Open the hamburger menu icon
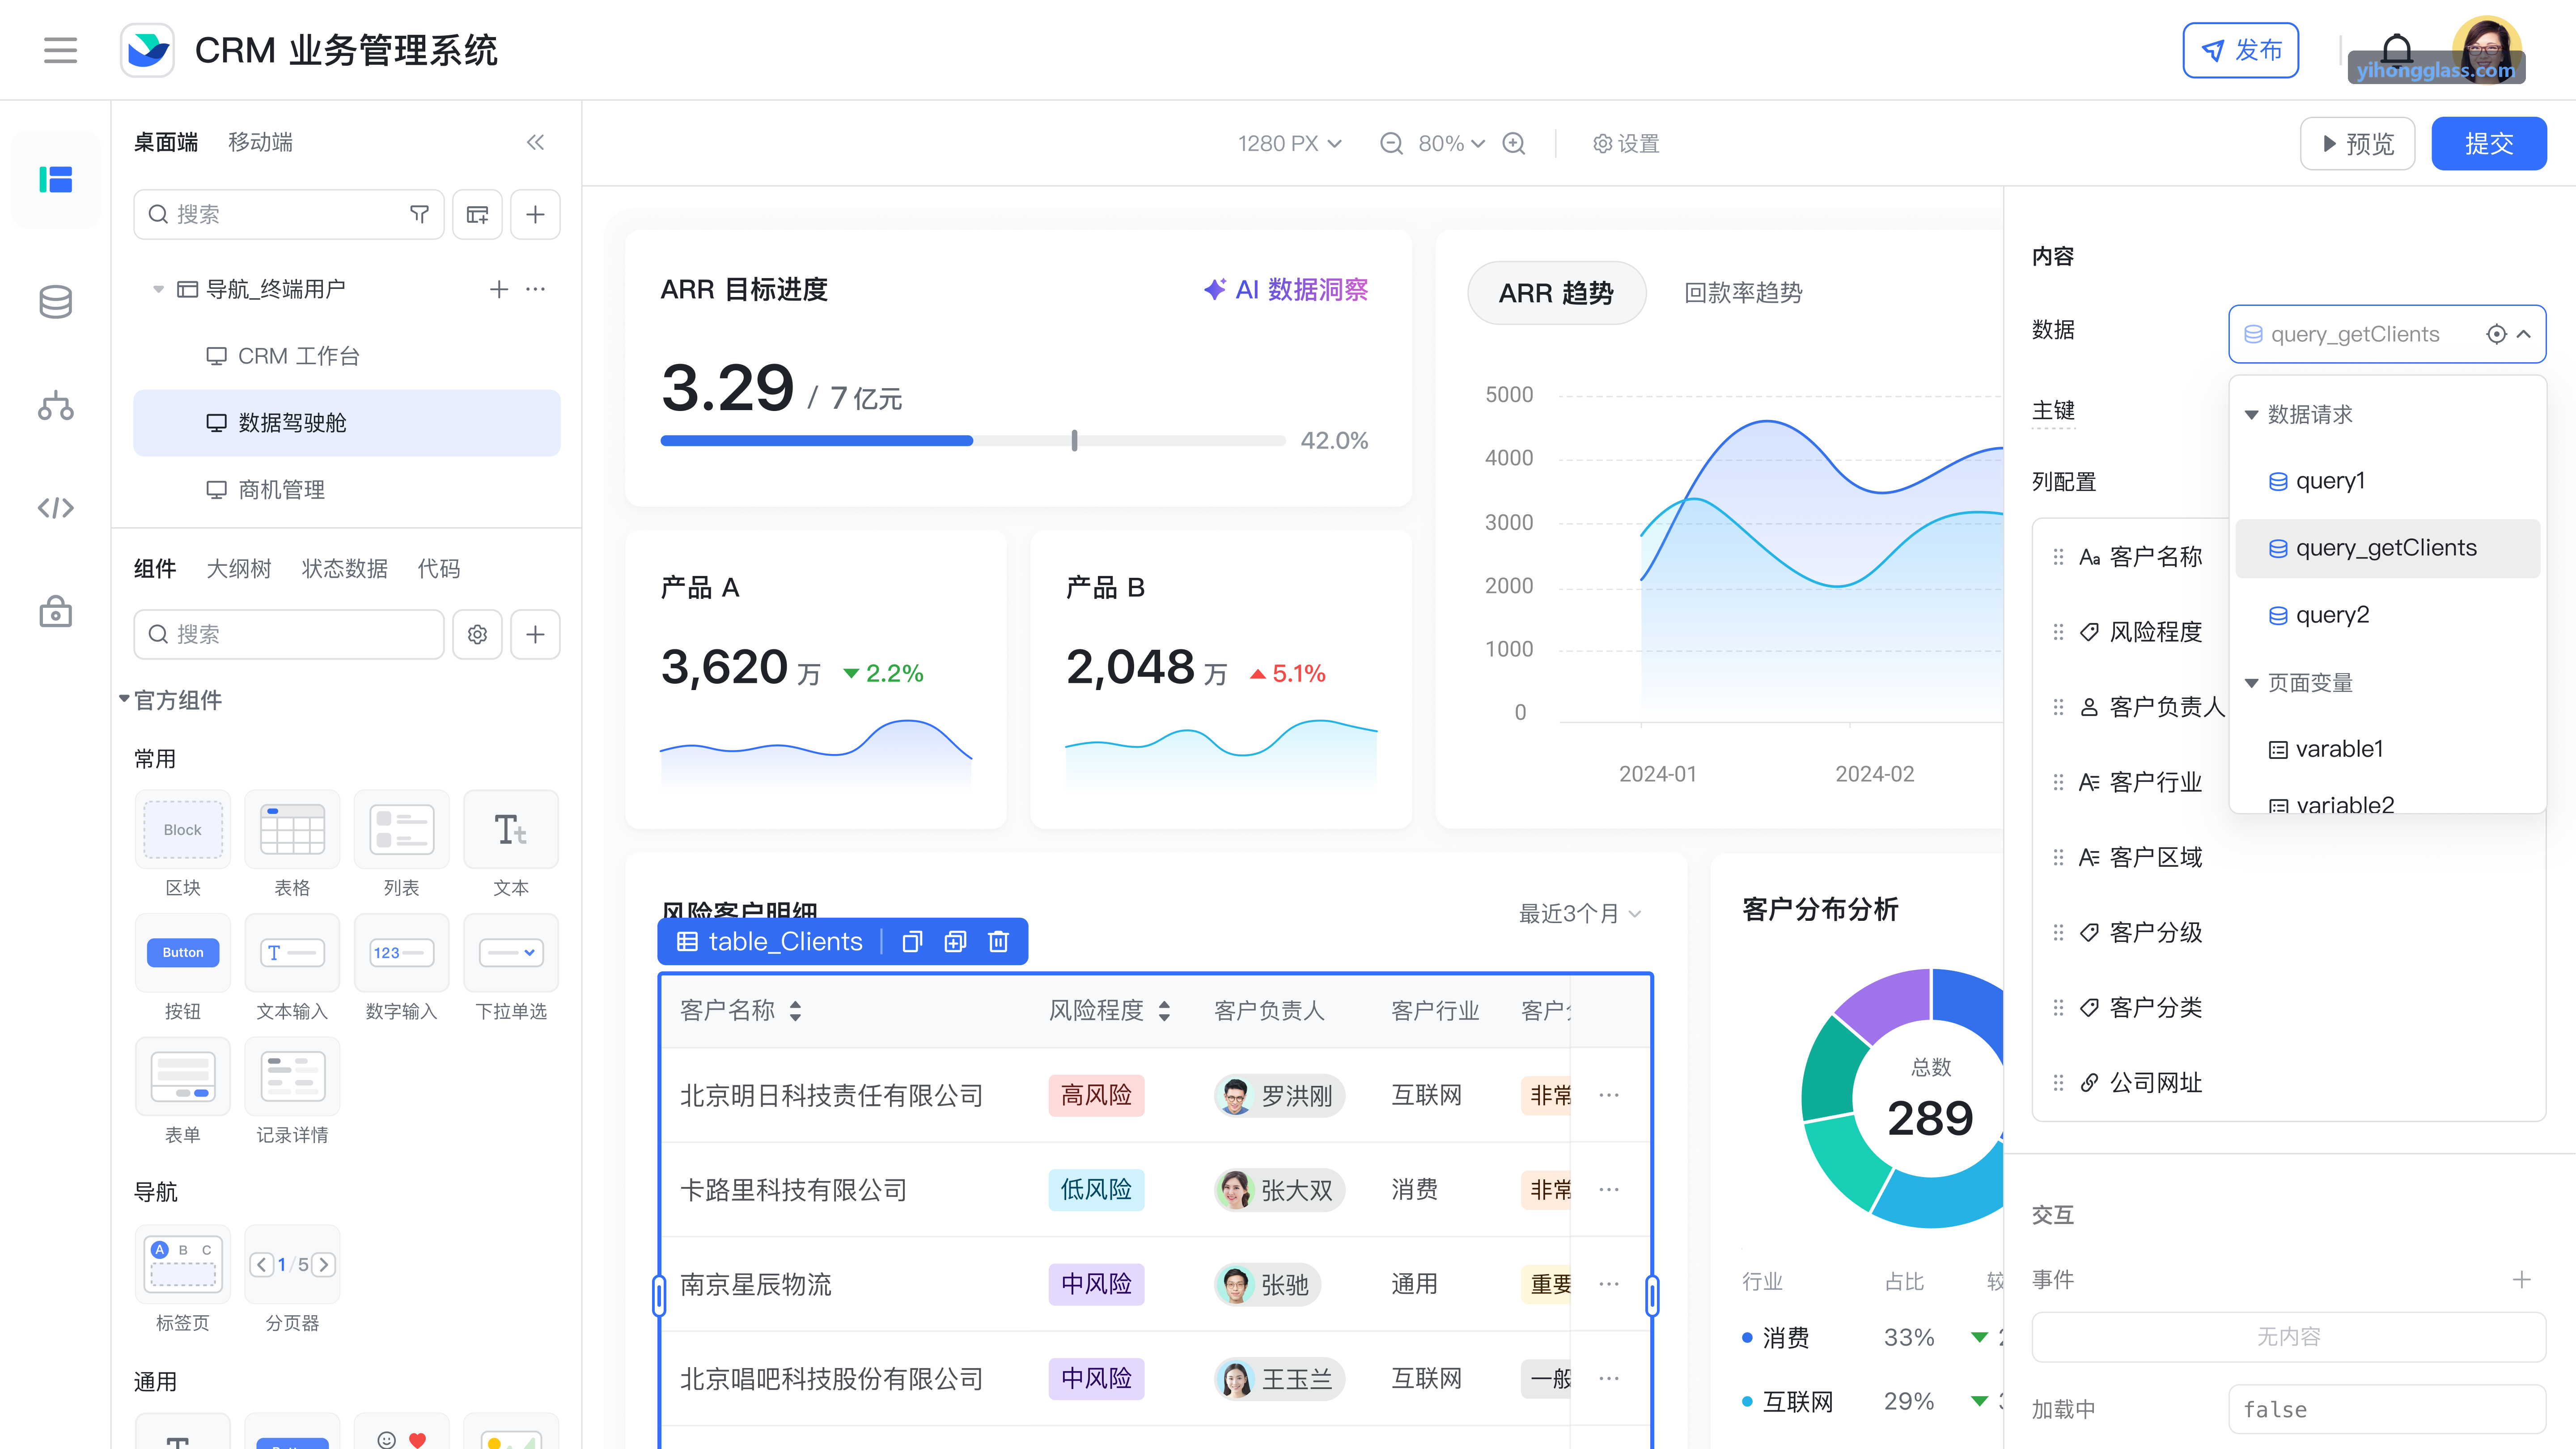Viewport: 2576px width, 1449px height. [x=60, y=50]
